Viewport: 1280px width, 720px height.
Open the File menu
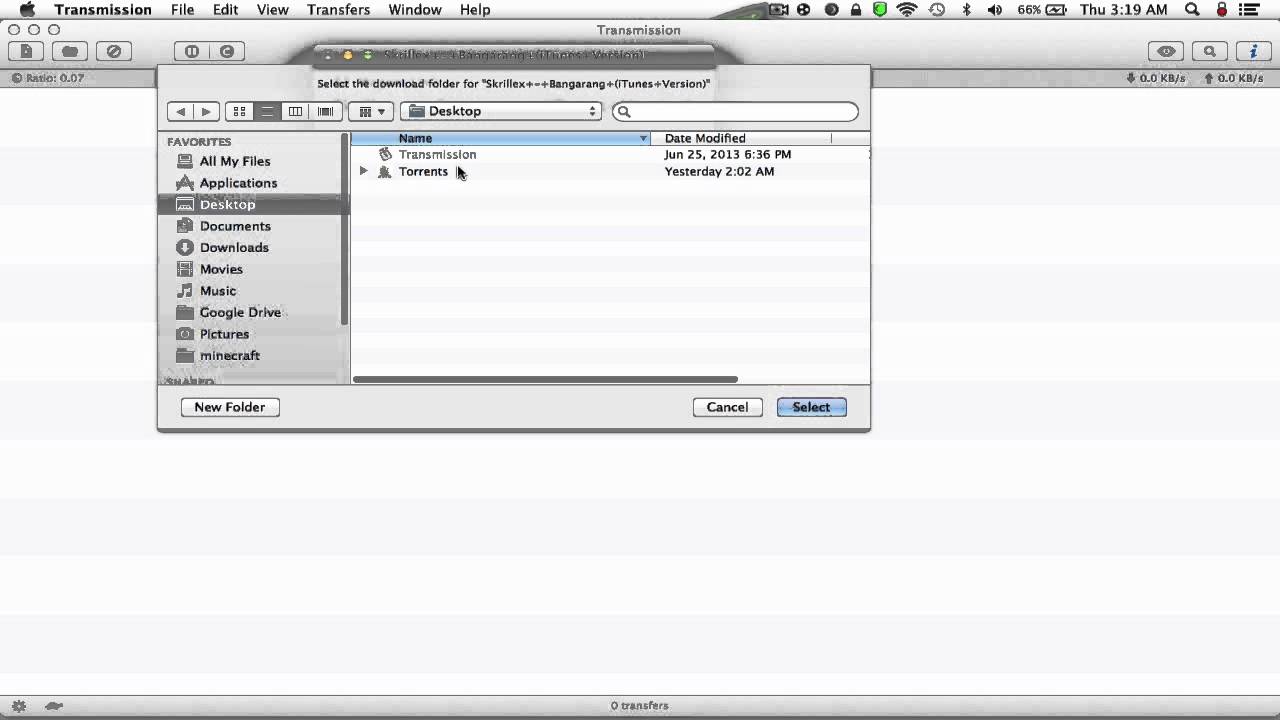pyautogui.click(x=182, y=10)
